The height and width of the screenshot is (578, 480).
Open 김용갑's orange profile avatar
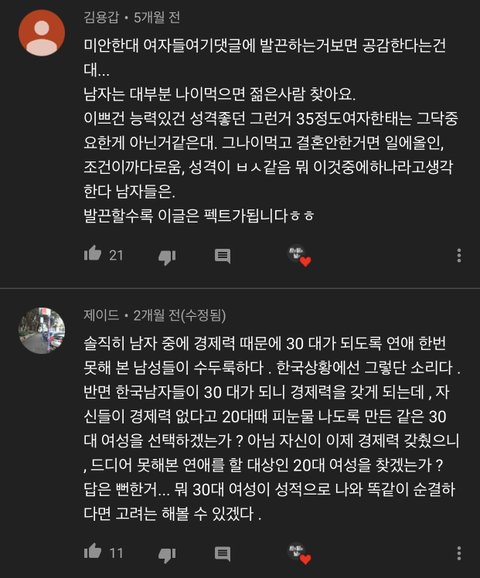pos(42,33)
